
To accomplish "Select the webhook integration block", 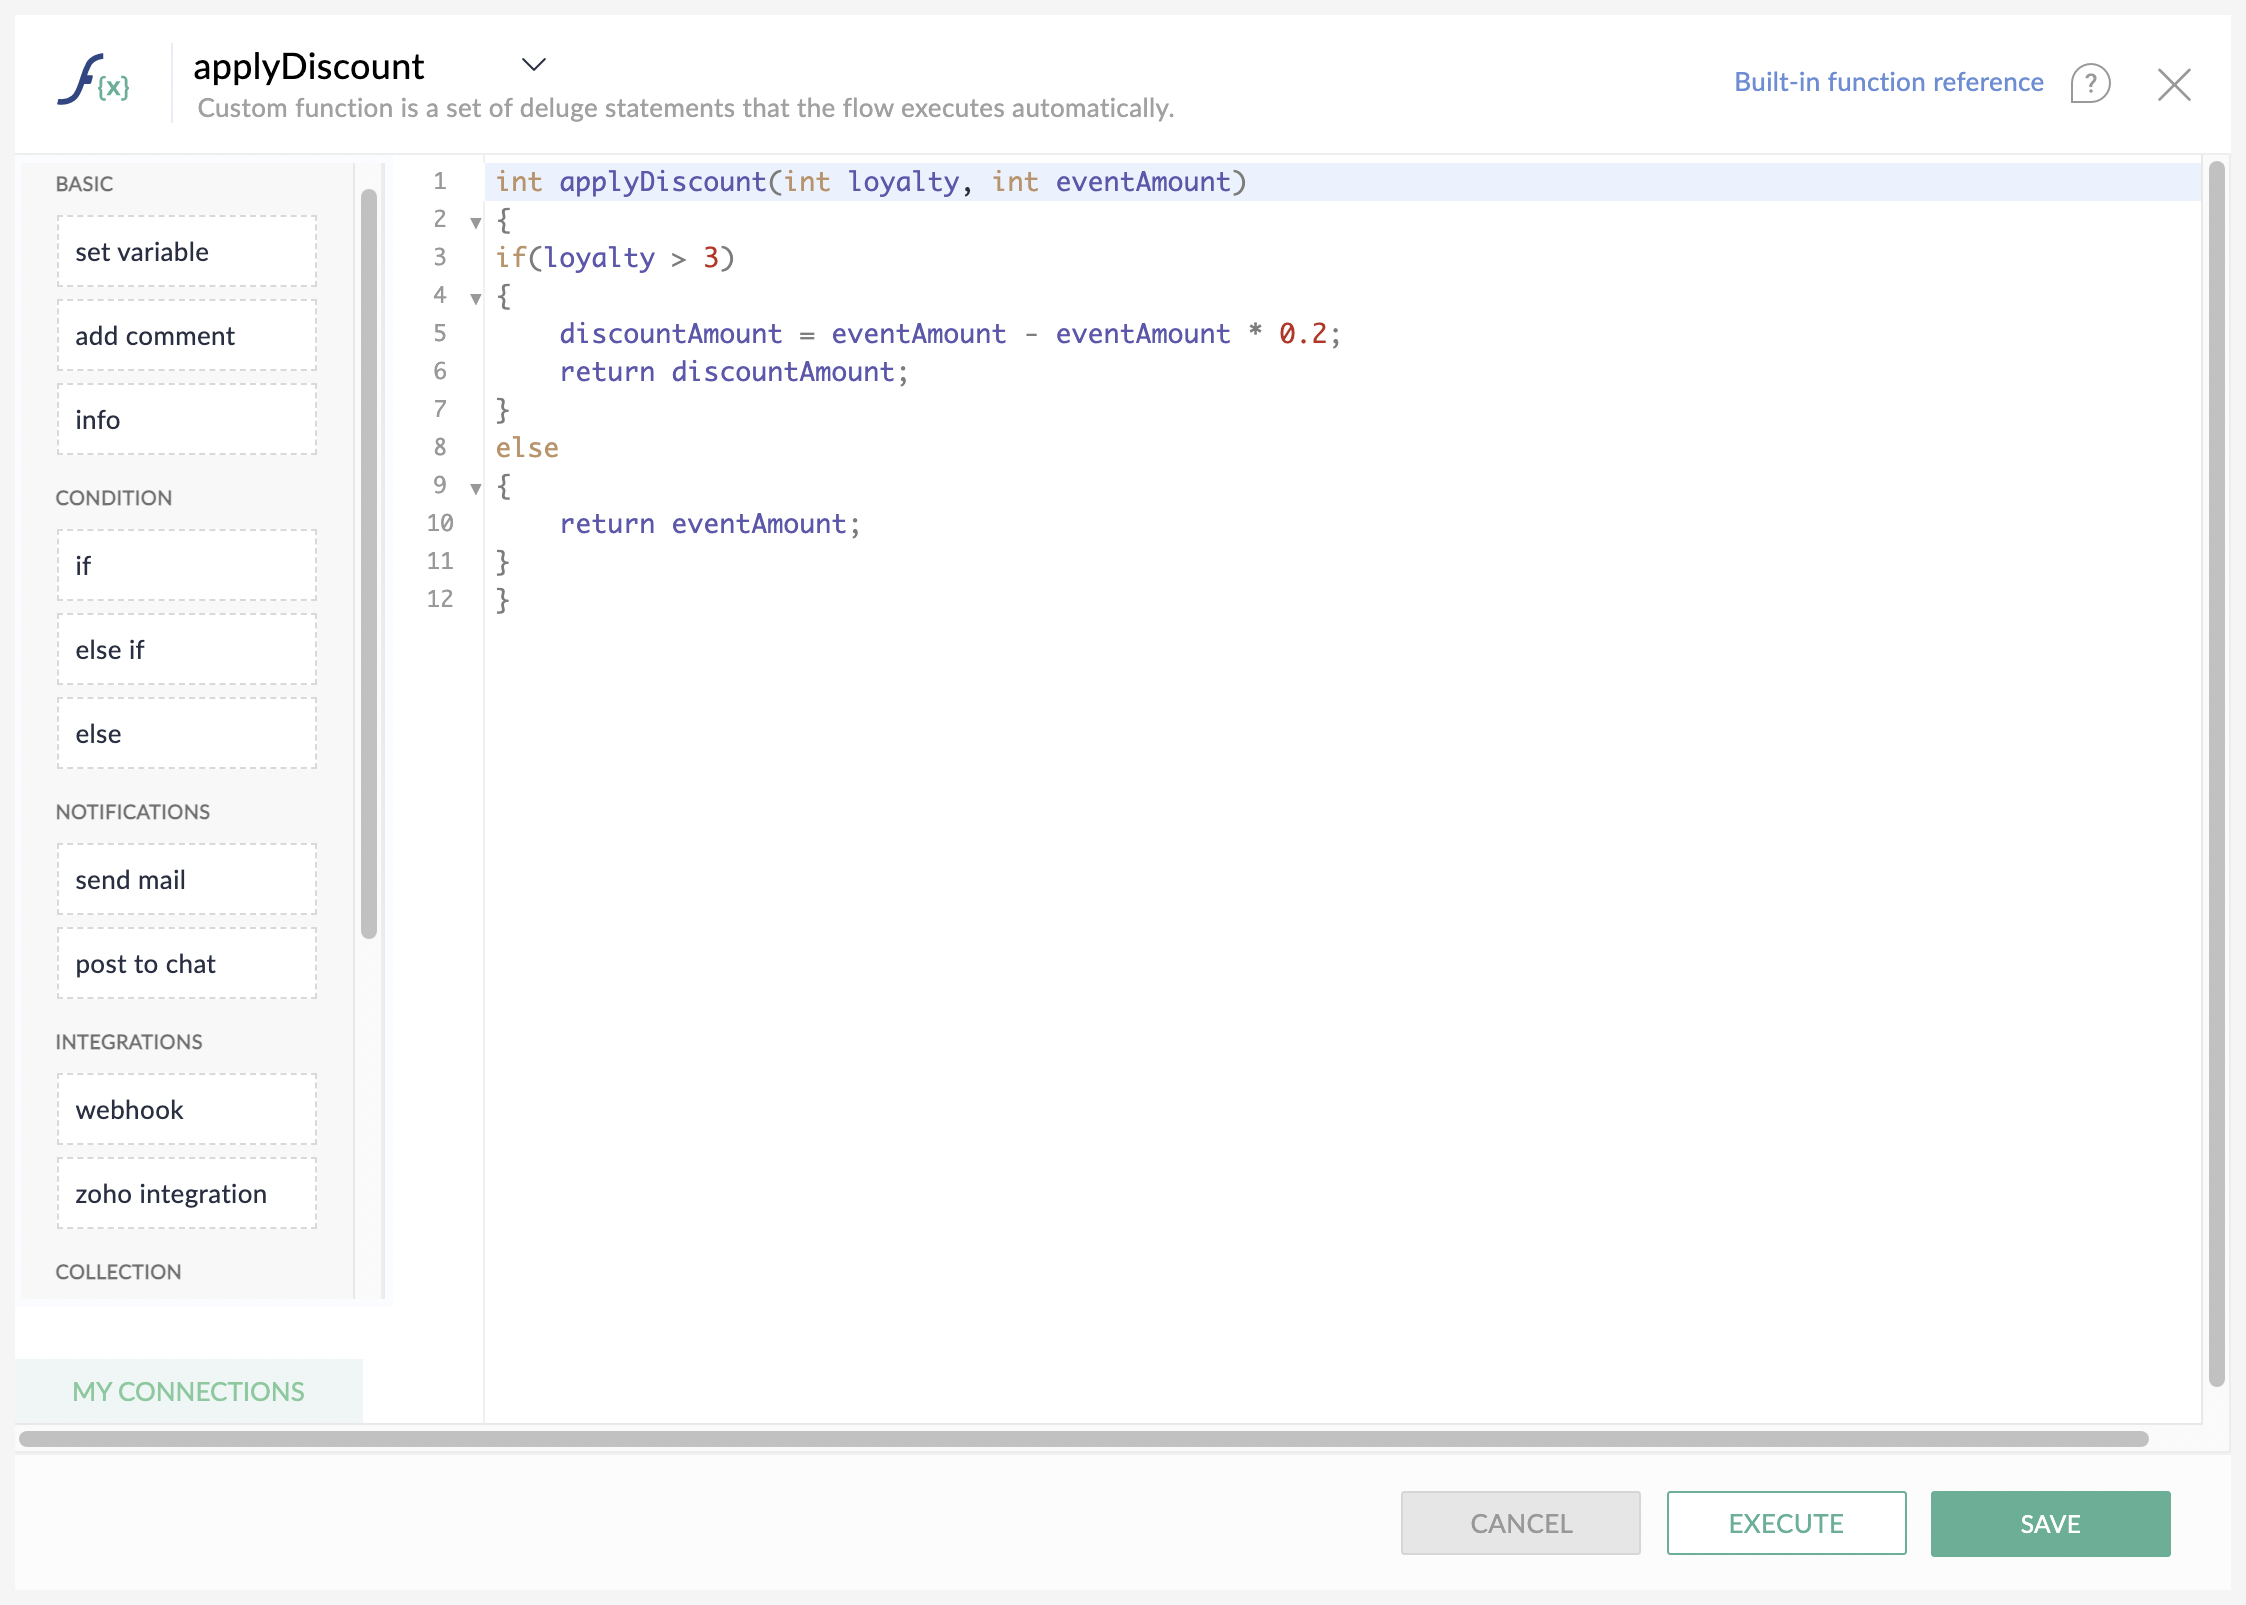I will point(187,1110).
